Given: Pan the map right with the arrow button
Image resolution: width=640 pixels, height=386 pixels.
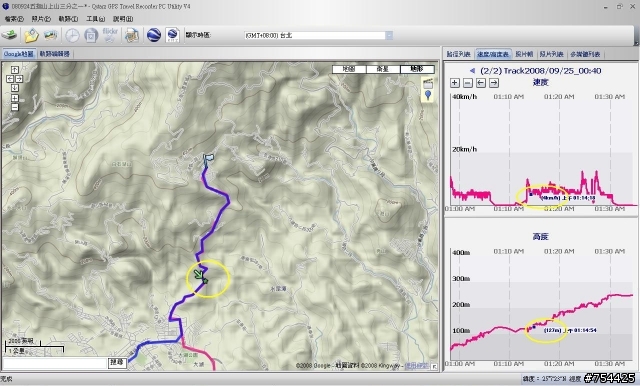Looking at the screenshot, I should [19, 79].
